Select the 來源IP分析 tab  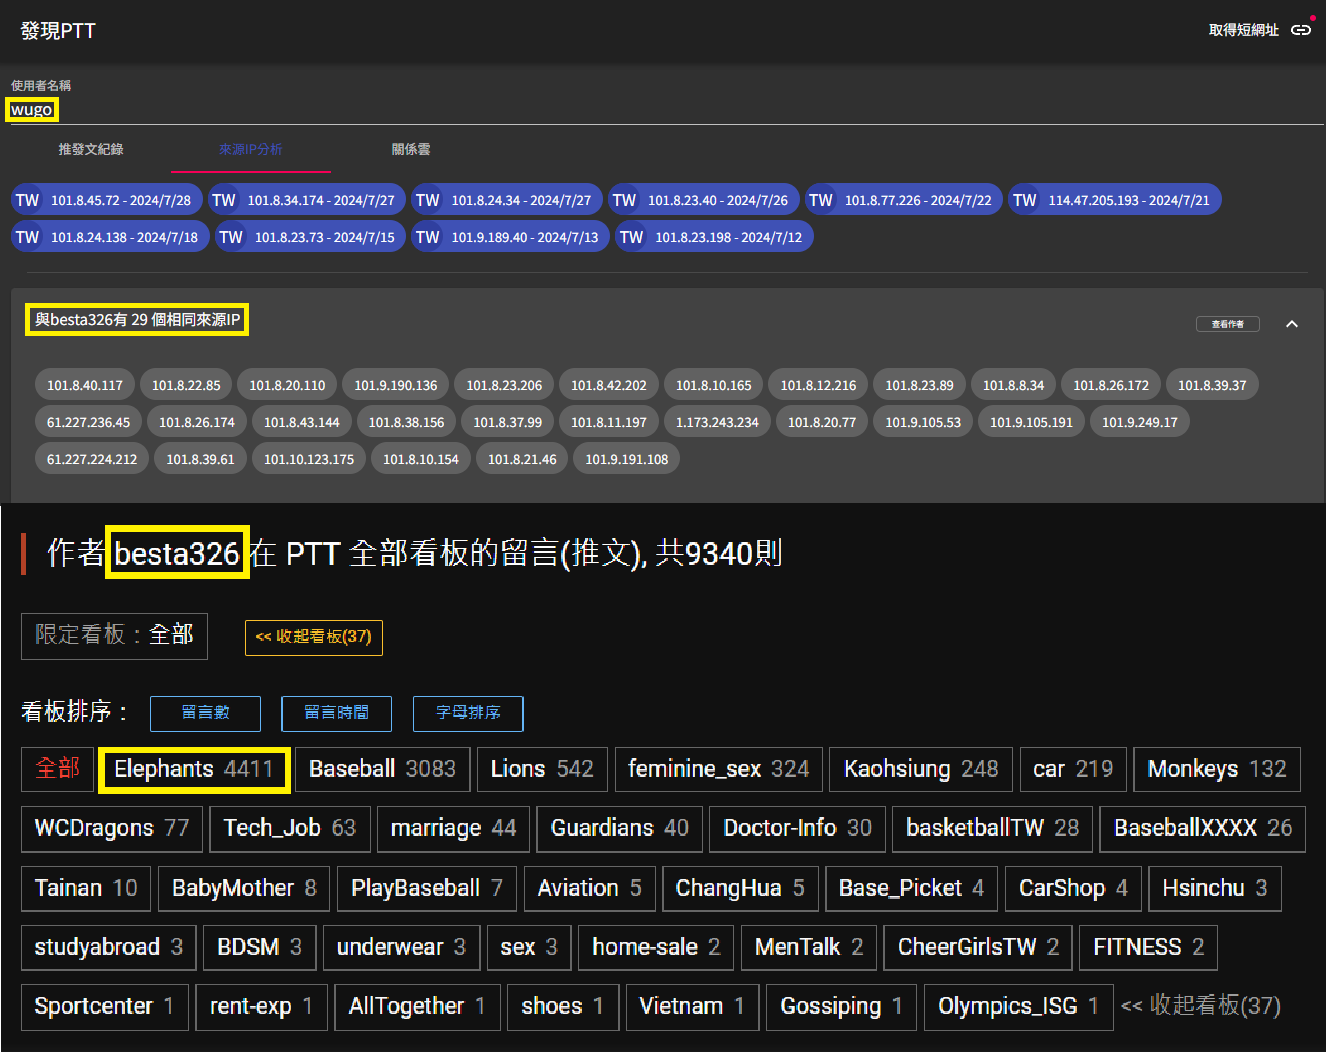point(250,149)
